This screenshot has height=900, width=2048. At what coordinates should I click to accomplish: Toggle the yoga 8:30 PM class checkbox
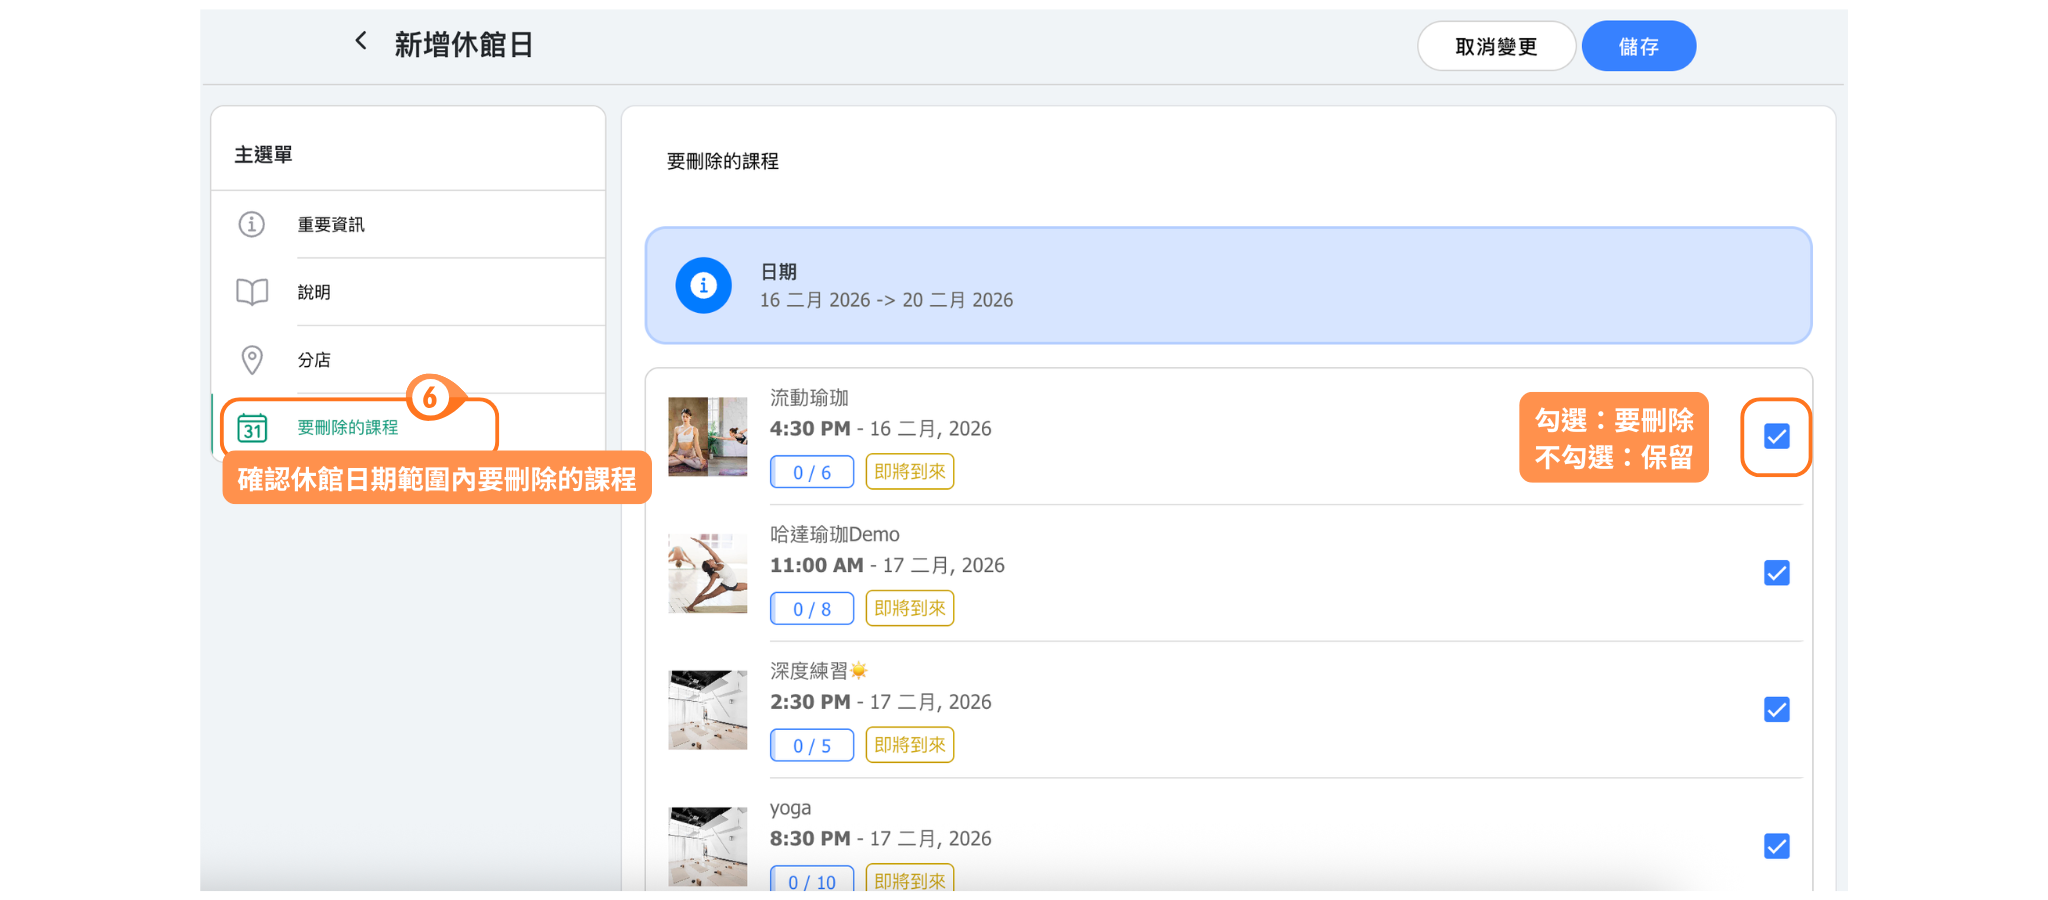pos(1776,846)
